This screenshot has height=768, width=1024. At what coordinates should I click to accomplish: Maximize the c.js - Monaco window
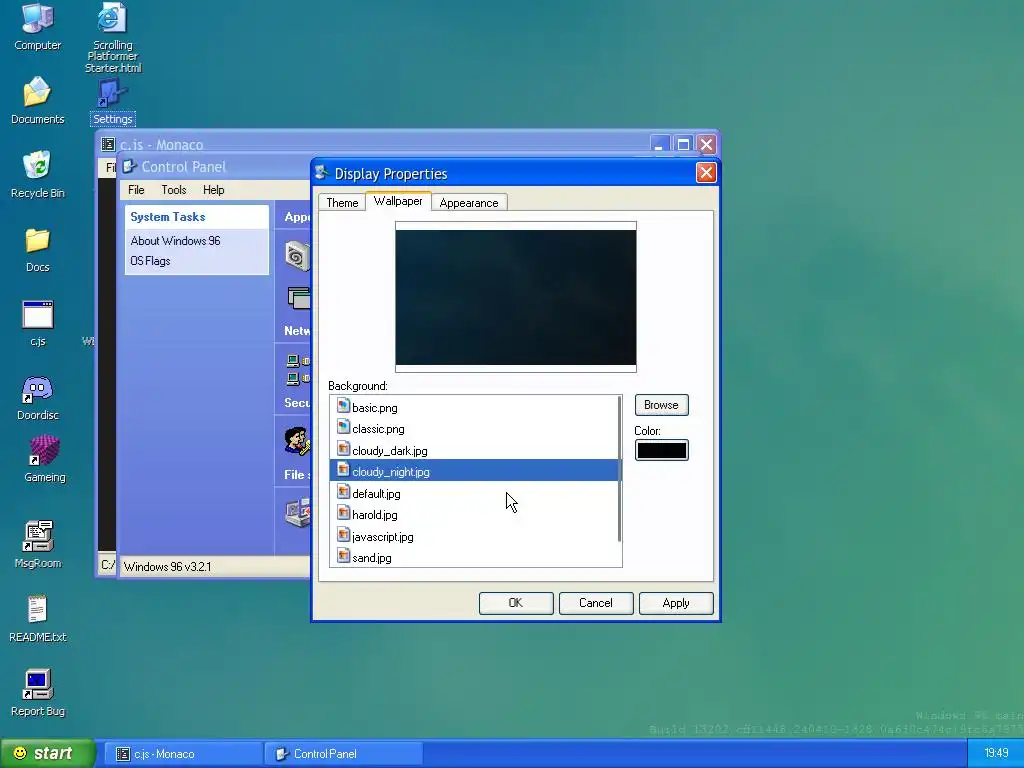pyautogui.click(x=683, y=144)
